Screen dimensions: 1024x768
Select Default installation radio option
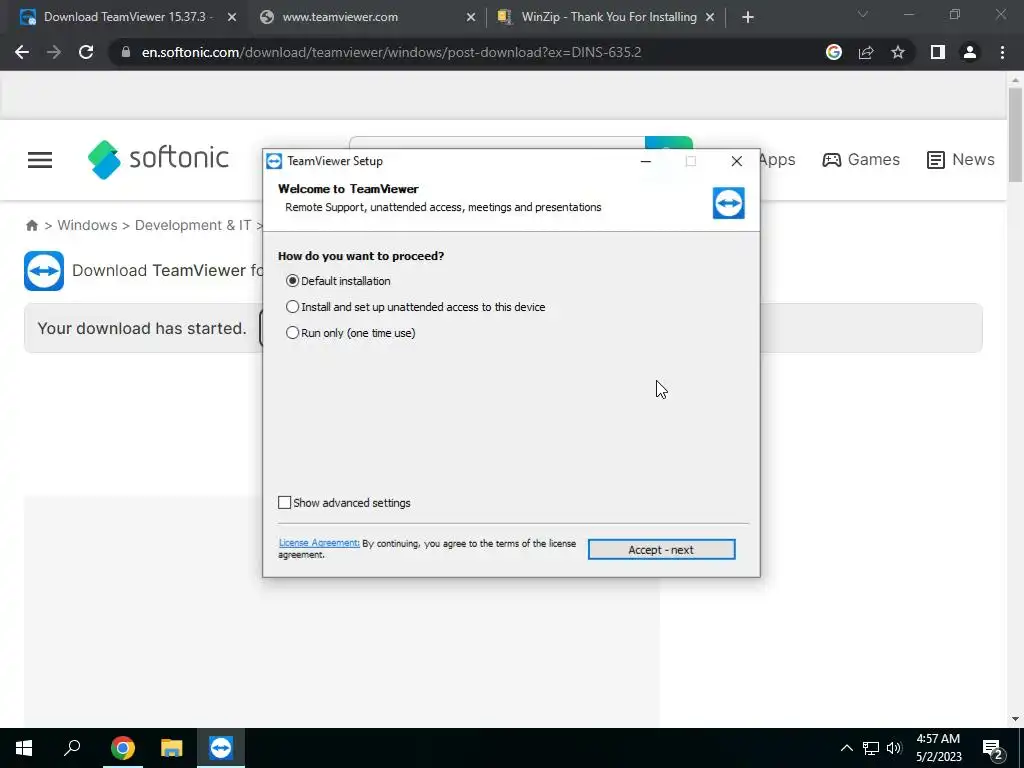pos(338,281)
